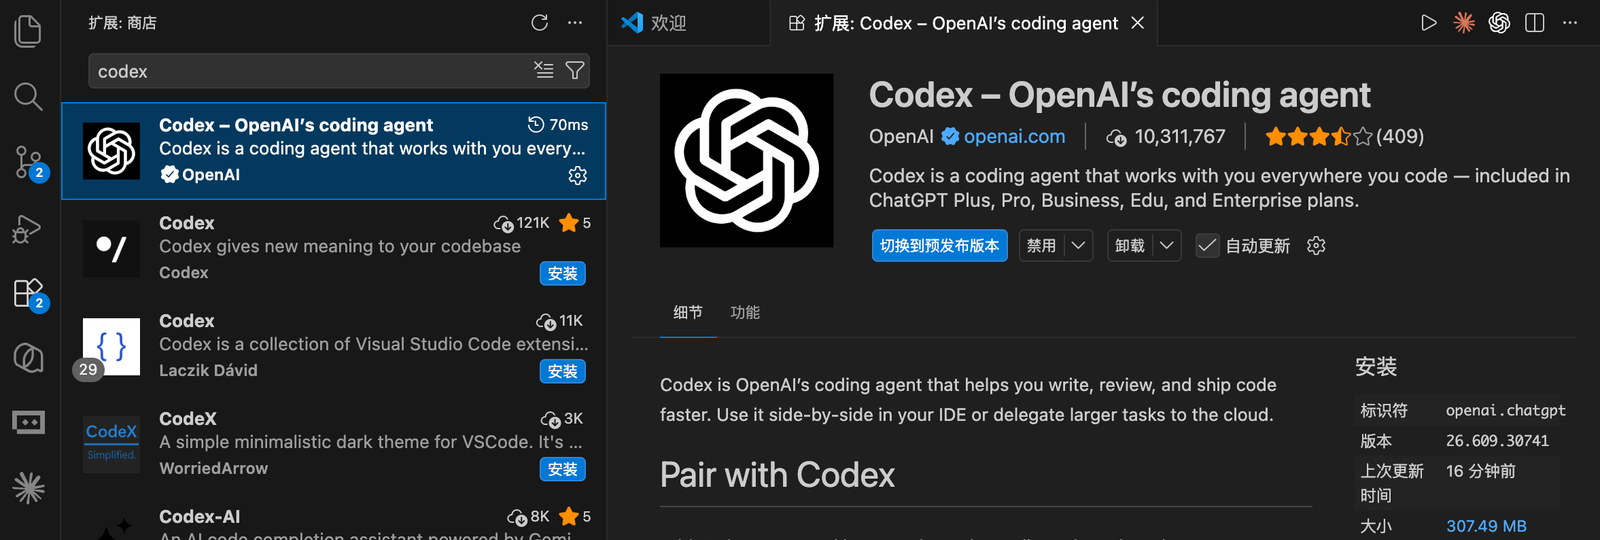Image resolution: width=1600 pixels, height=540 pixels.
Task: Open the Claude starburst icon in activity bar
Action: tap(28, 488)
